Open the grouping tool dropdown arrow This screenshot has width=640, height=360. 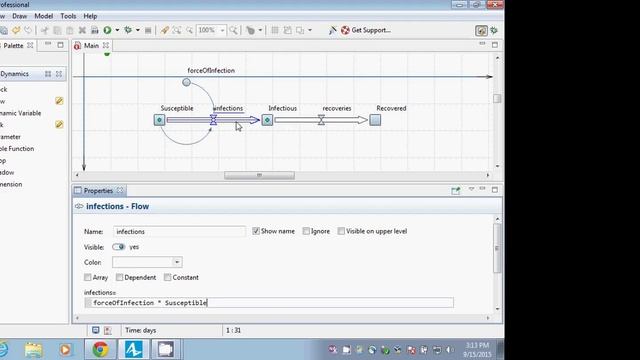tap(310, 30)
